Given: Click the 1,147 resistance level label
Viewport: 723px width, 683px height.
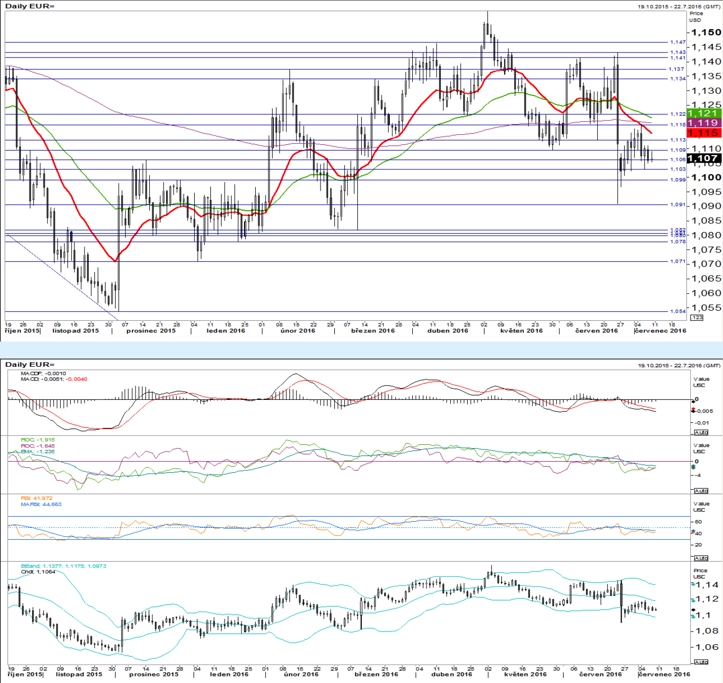Looking at the screenshot, I should pyautogui.click(x=678, y=42).
